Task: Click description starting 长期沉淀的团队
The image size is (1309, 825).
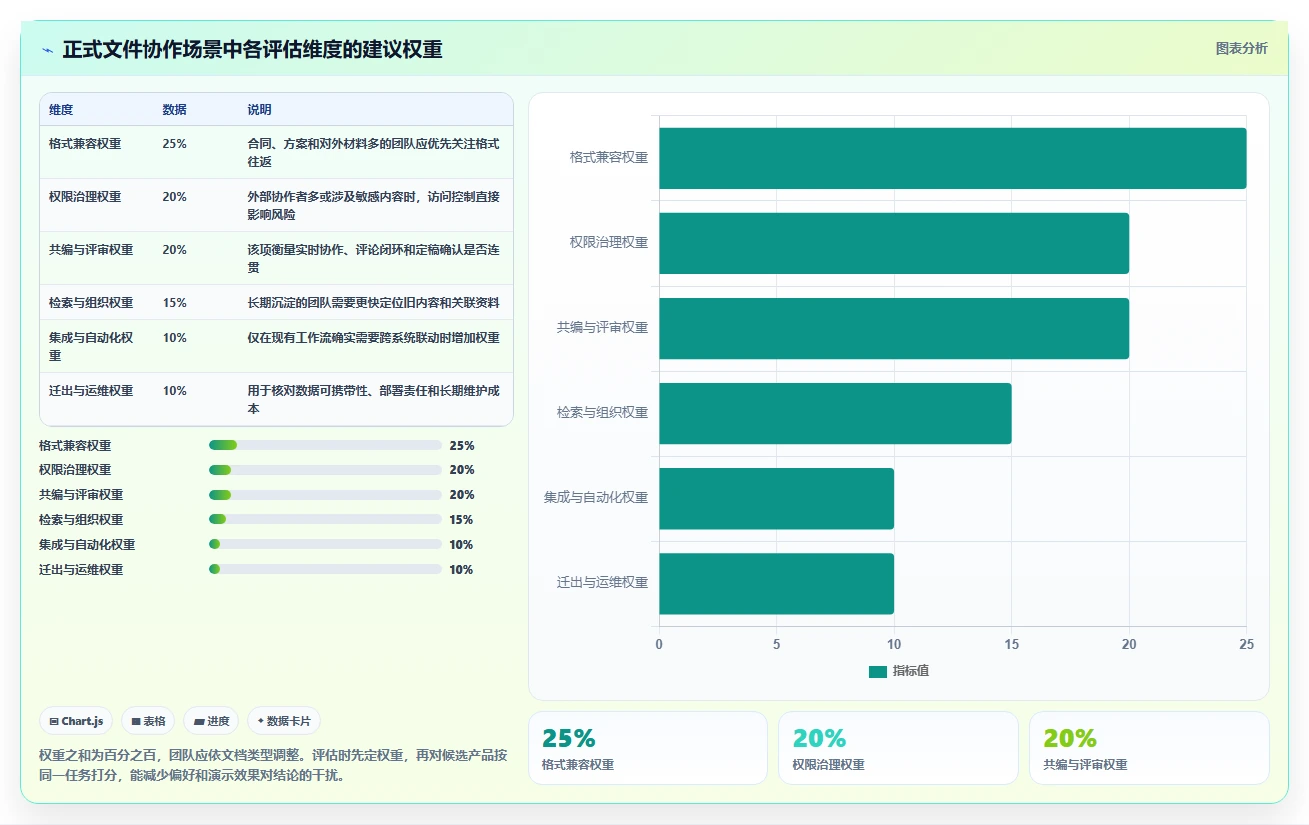Action: coord(374,303)
